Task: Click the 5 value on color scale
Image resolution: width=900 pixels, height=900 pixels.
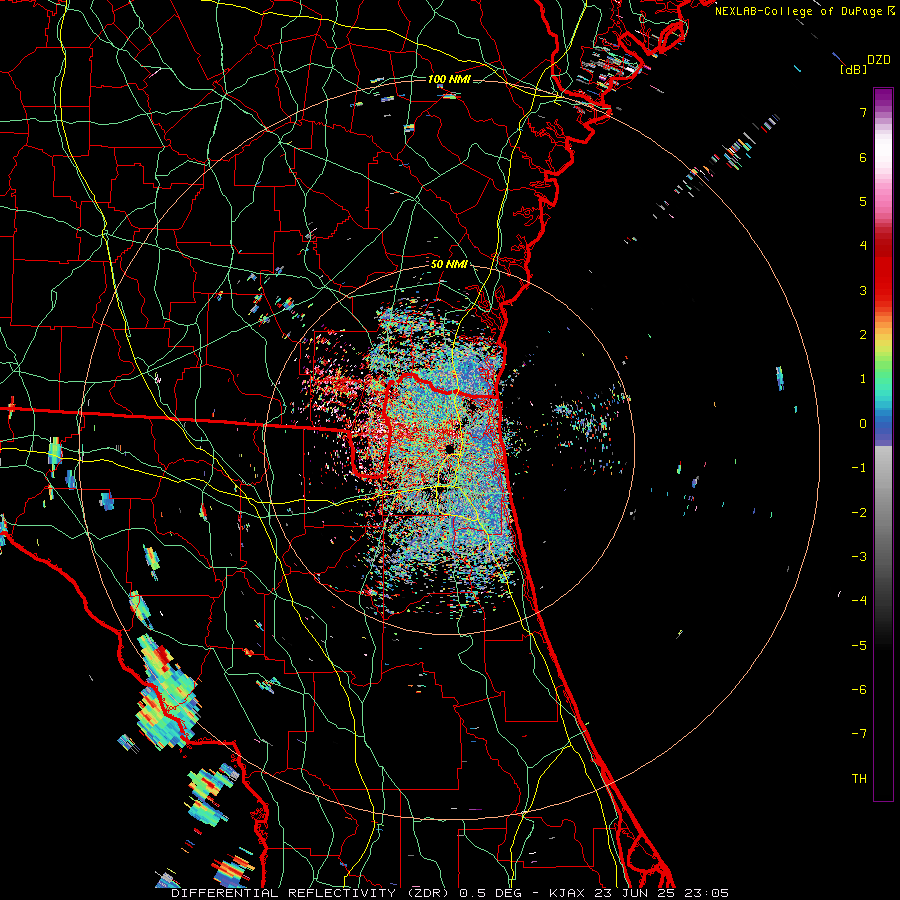Action: click(863, 201)
